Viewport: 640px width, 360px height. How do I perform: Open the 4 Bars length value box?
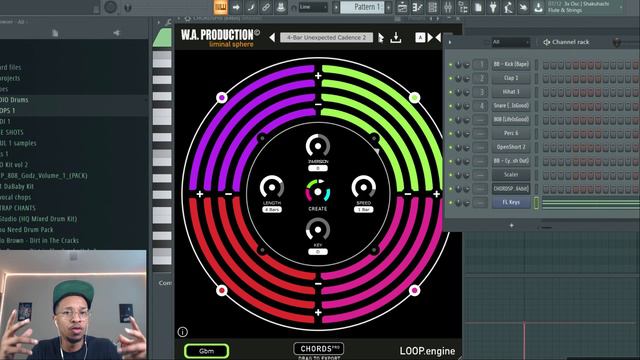coord(272,209)
